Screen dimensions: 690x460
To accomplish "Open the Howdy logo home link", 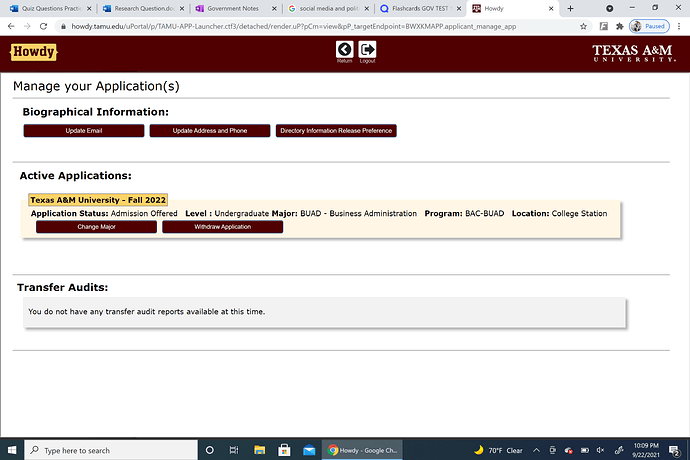I will (x=34, y=52).
